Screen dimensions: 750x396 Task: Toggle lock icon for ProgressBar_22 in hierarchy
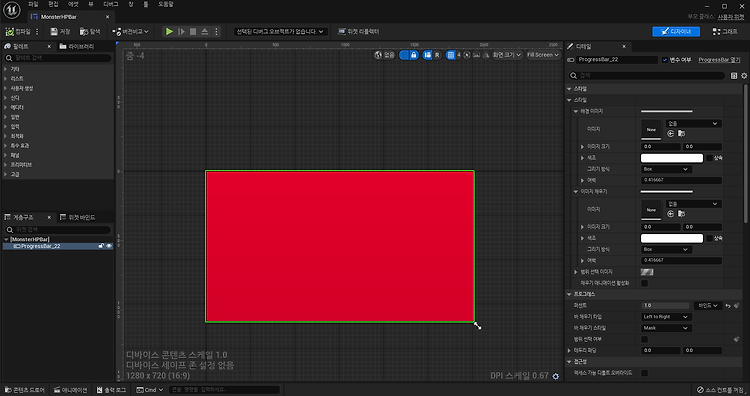click(101, 246)
